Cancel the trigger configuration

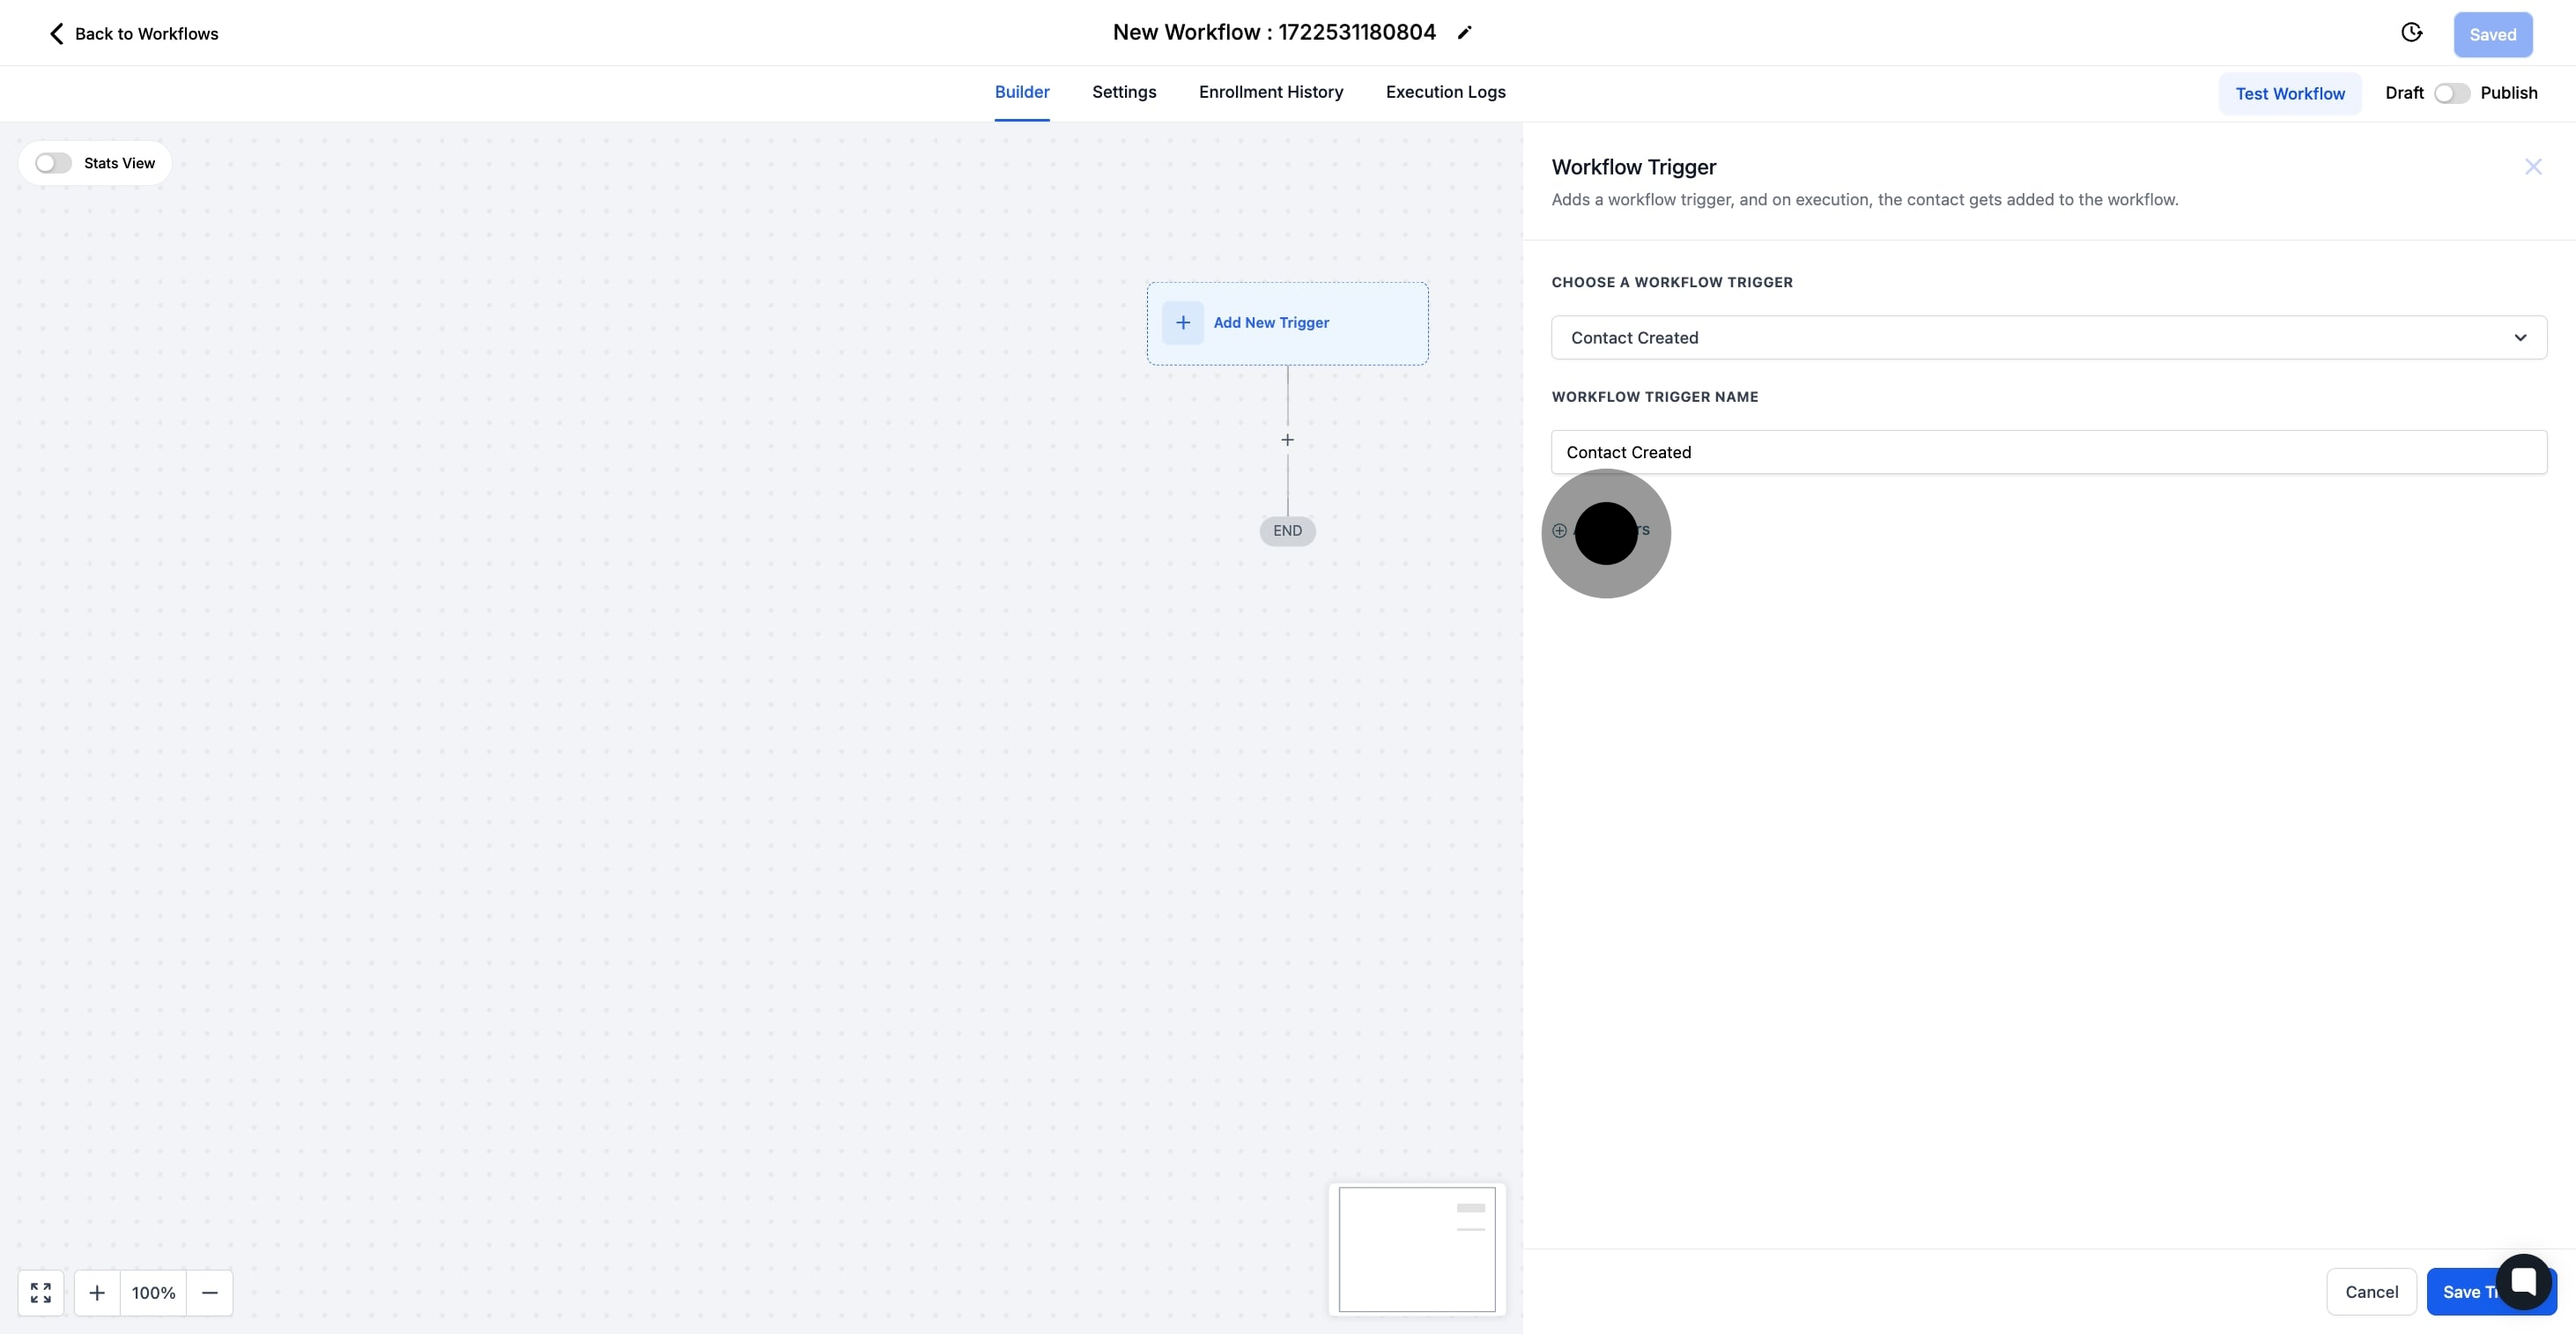2371,1292
